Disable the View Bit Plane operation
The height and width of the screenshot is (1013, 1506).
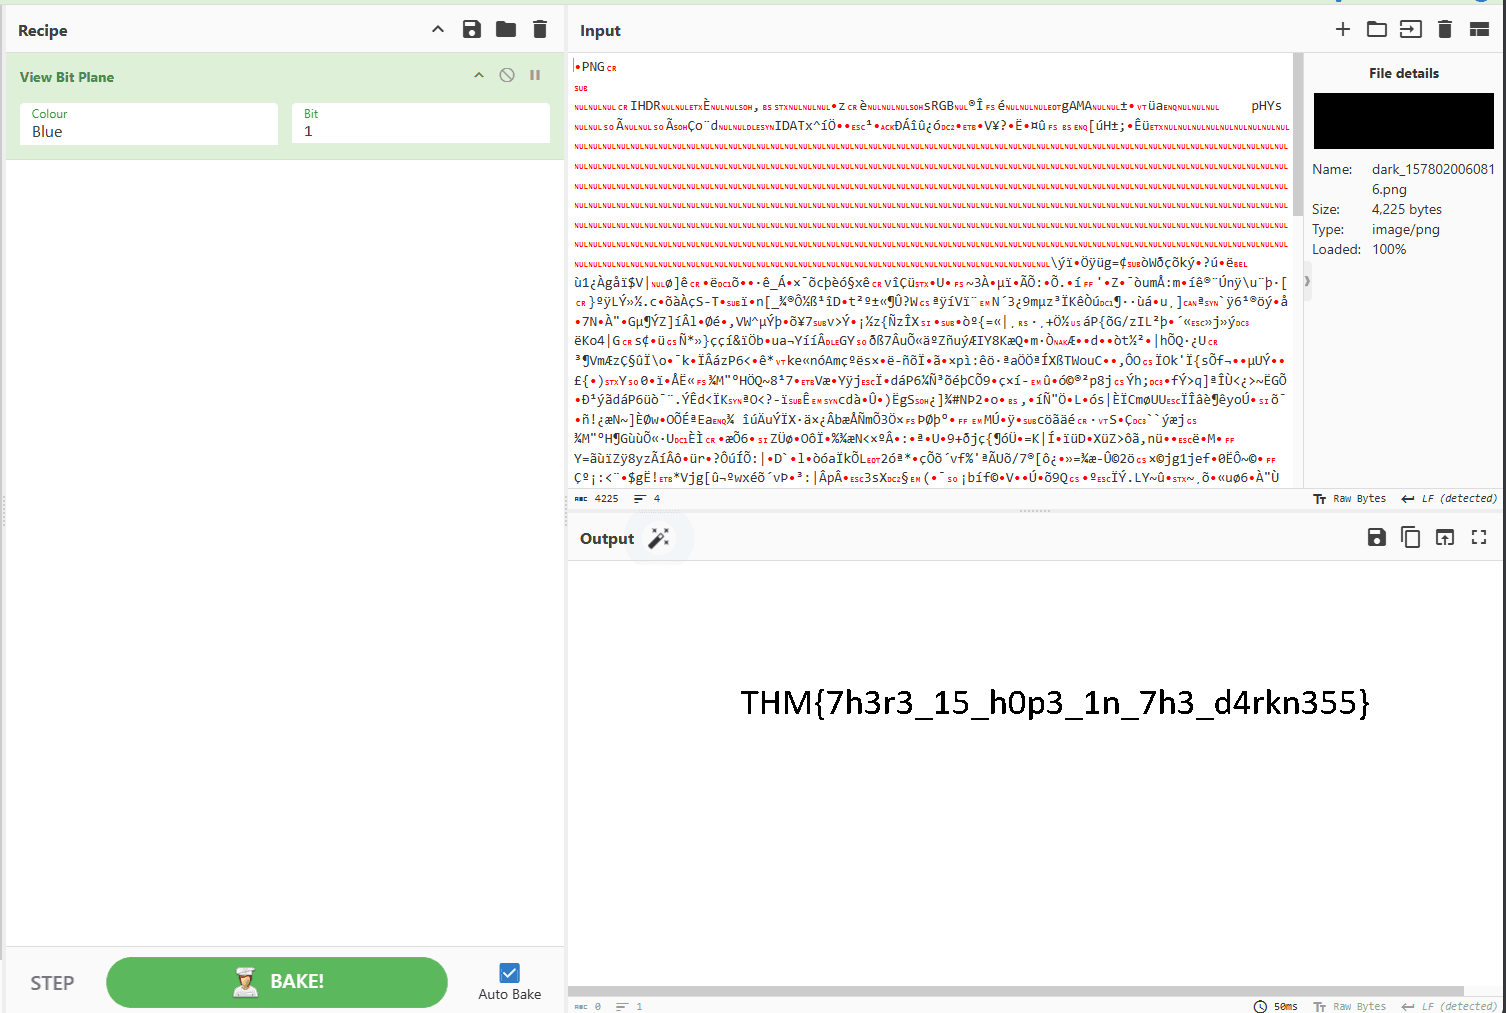tap(507, 75)
